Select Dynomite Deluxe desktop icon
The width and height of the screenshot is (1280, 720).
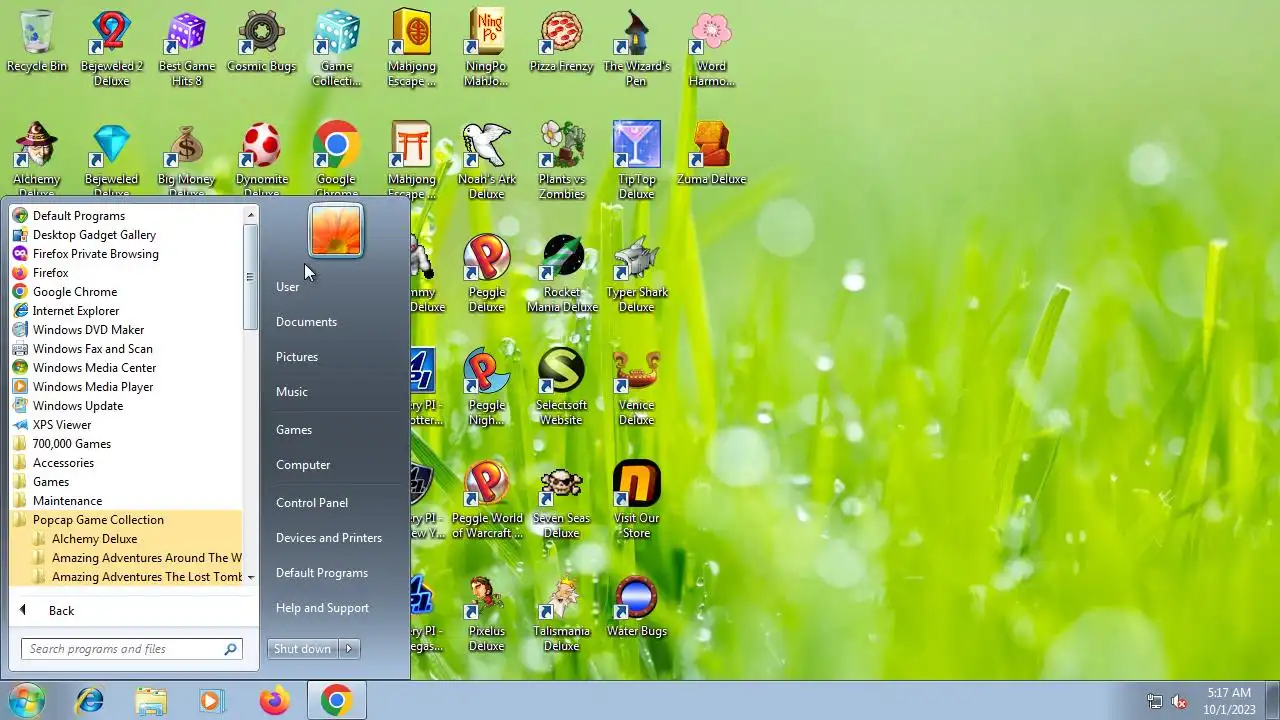[x=262, y=160]
